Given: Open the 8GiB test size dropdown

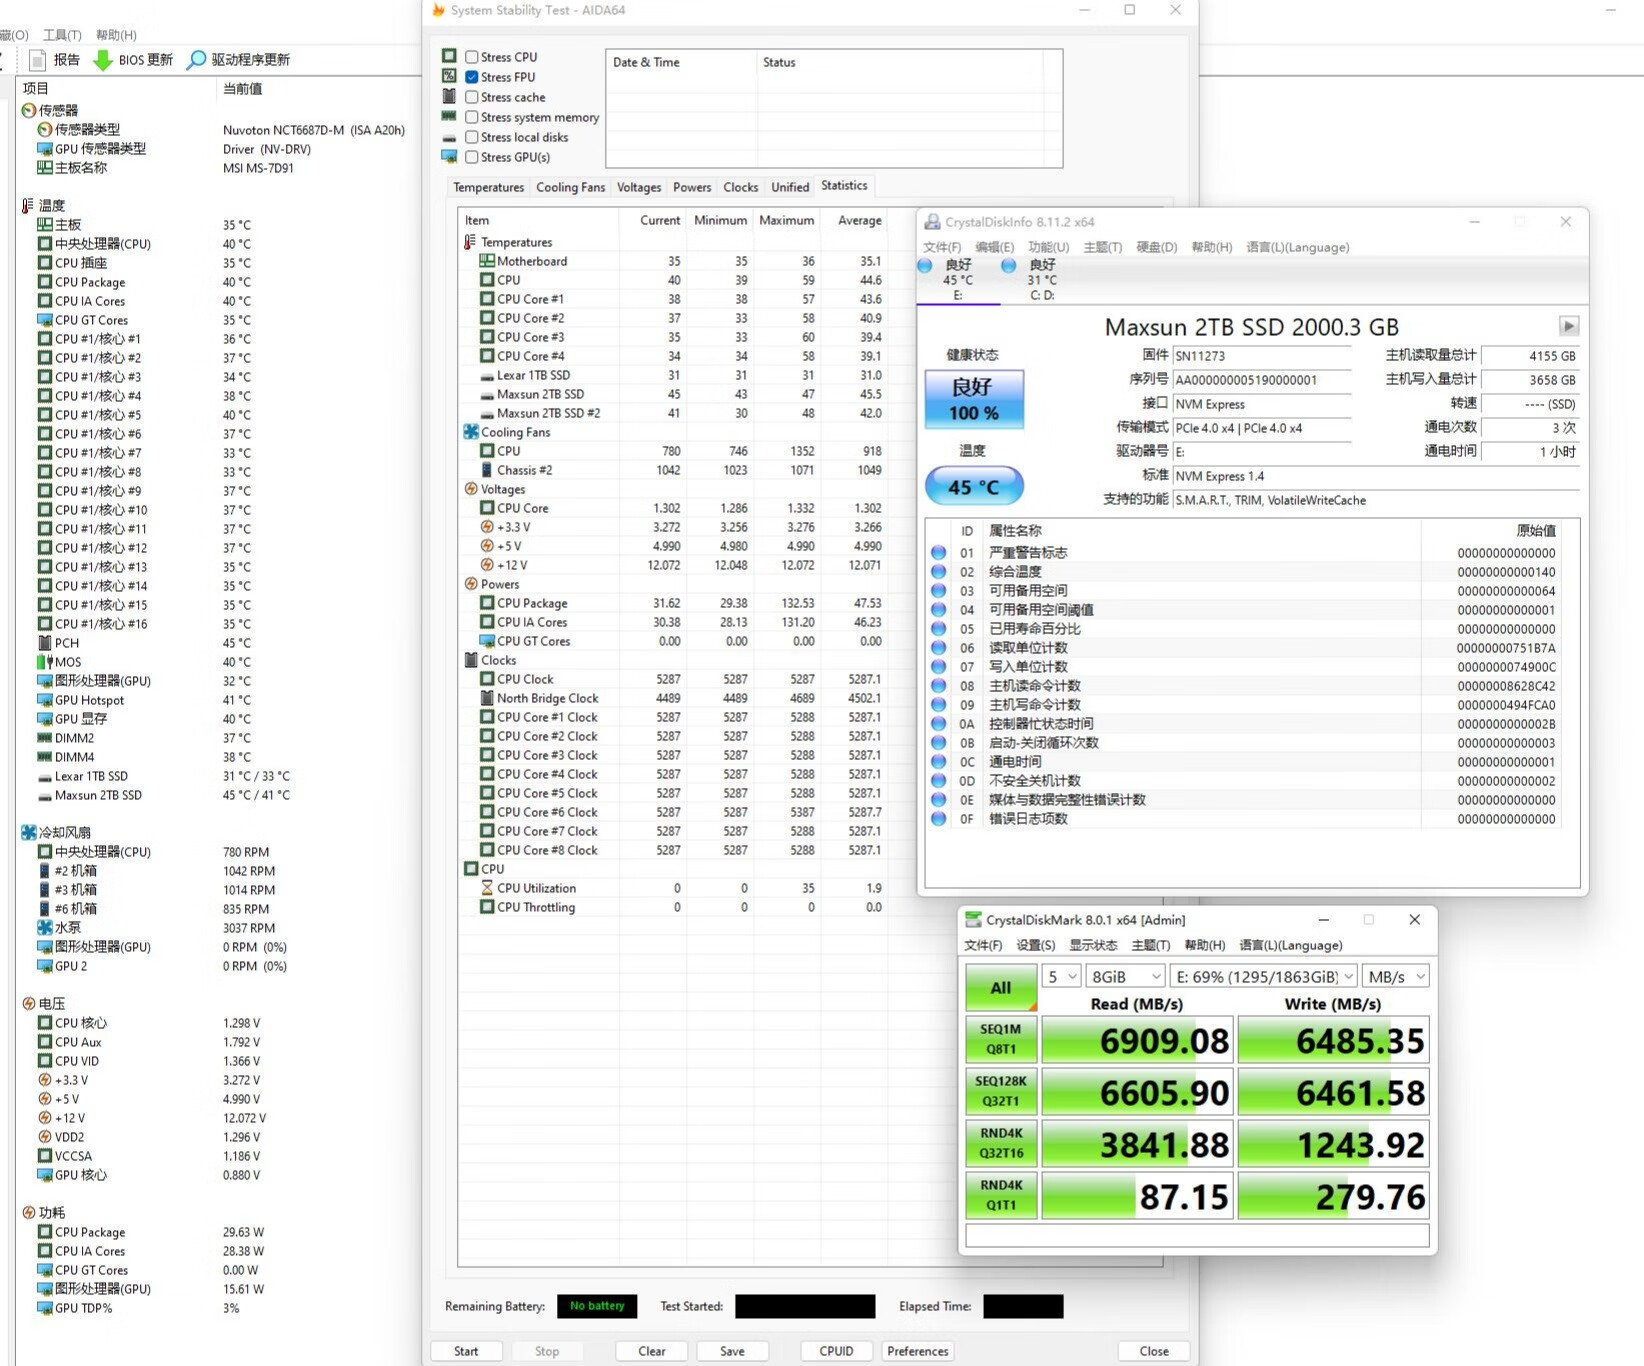Looking at the screenshot, I should 1126,977.
